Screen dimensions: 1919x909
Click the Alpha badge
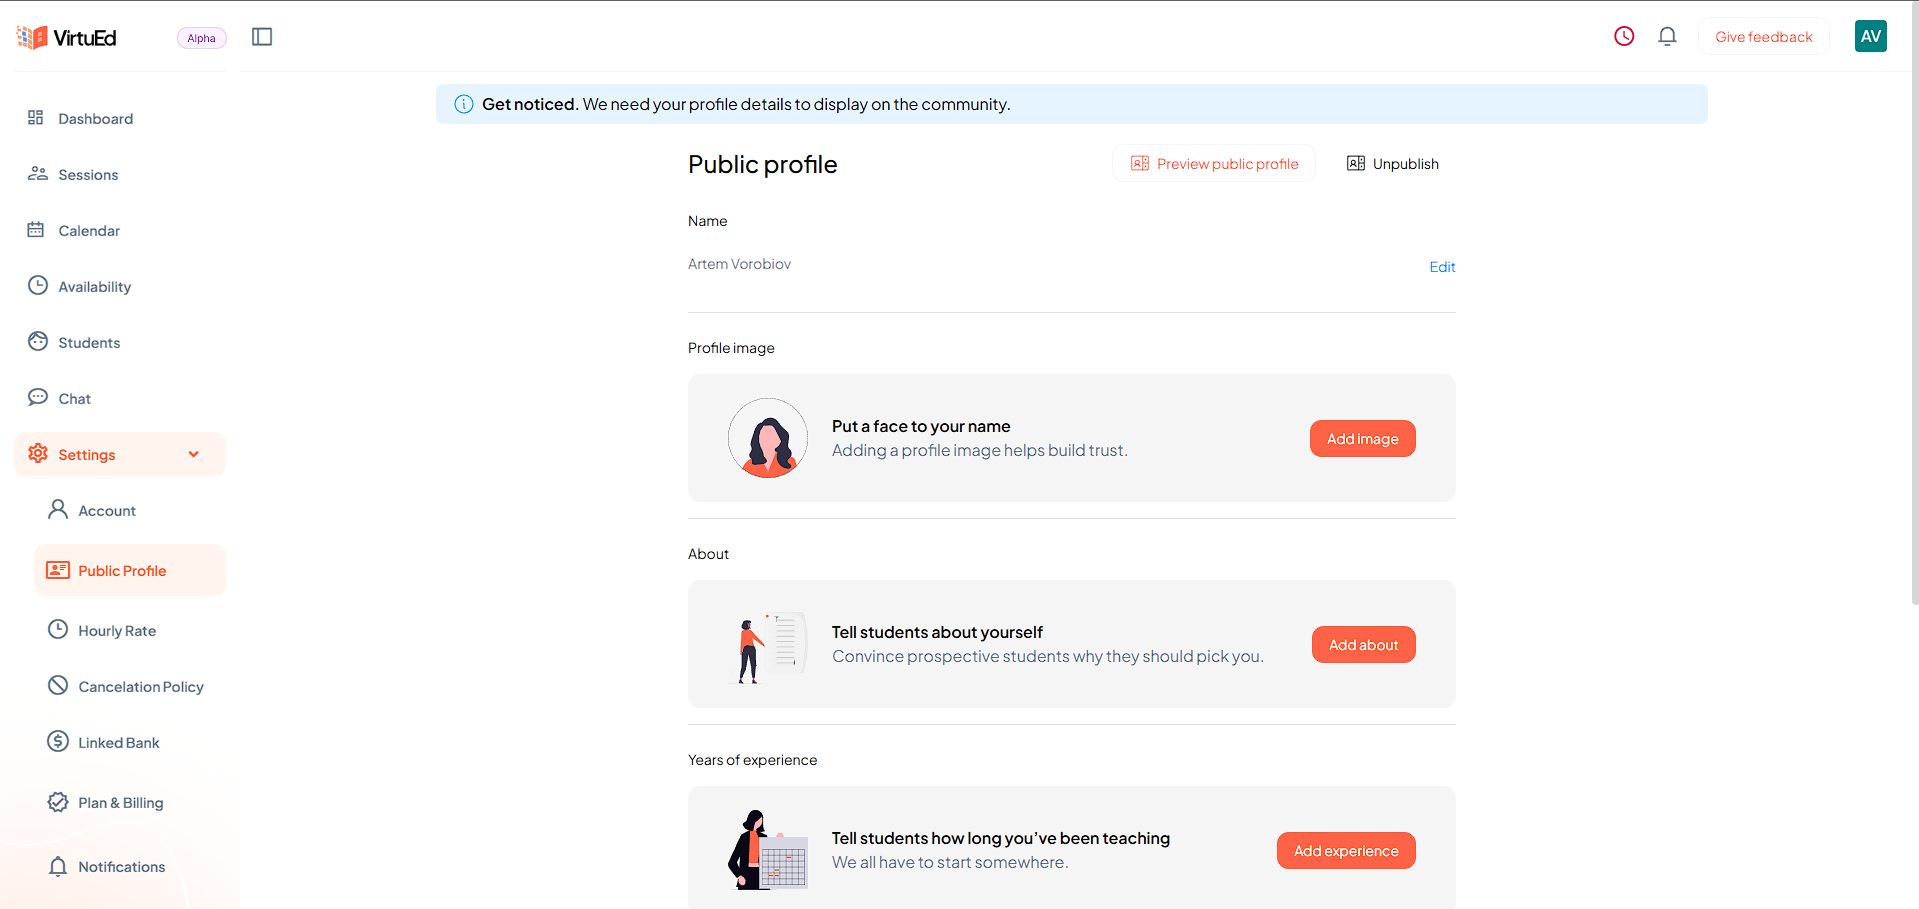tap(201, 38)
